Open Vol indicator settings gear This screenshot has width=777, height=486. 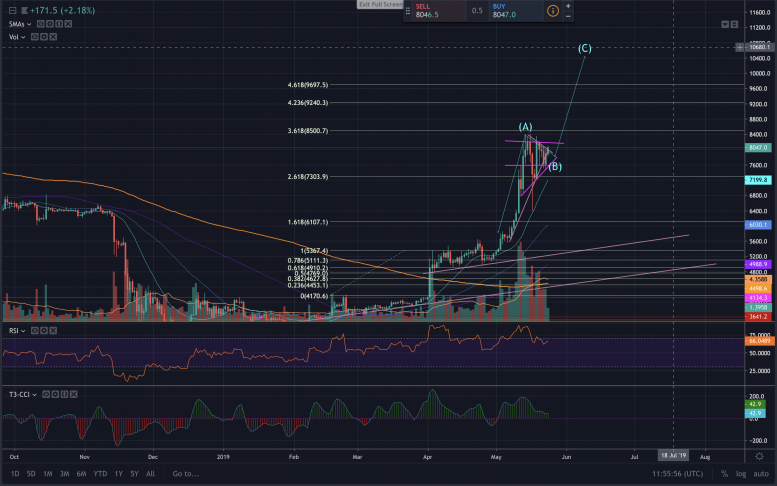click(44, 37)
